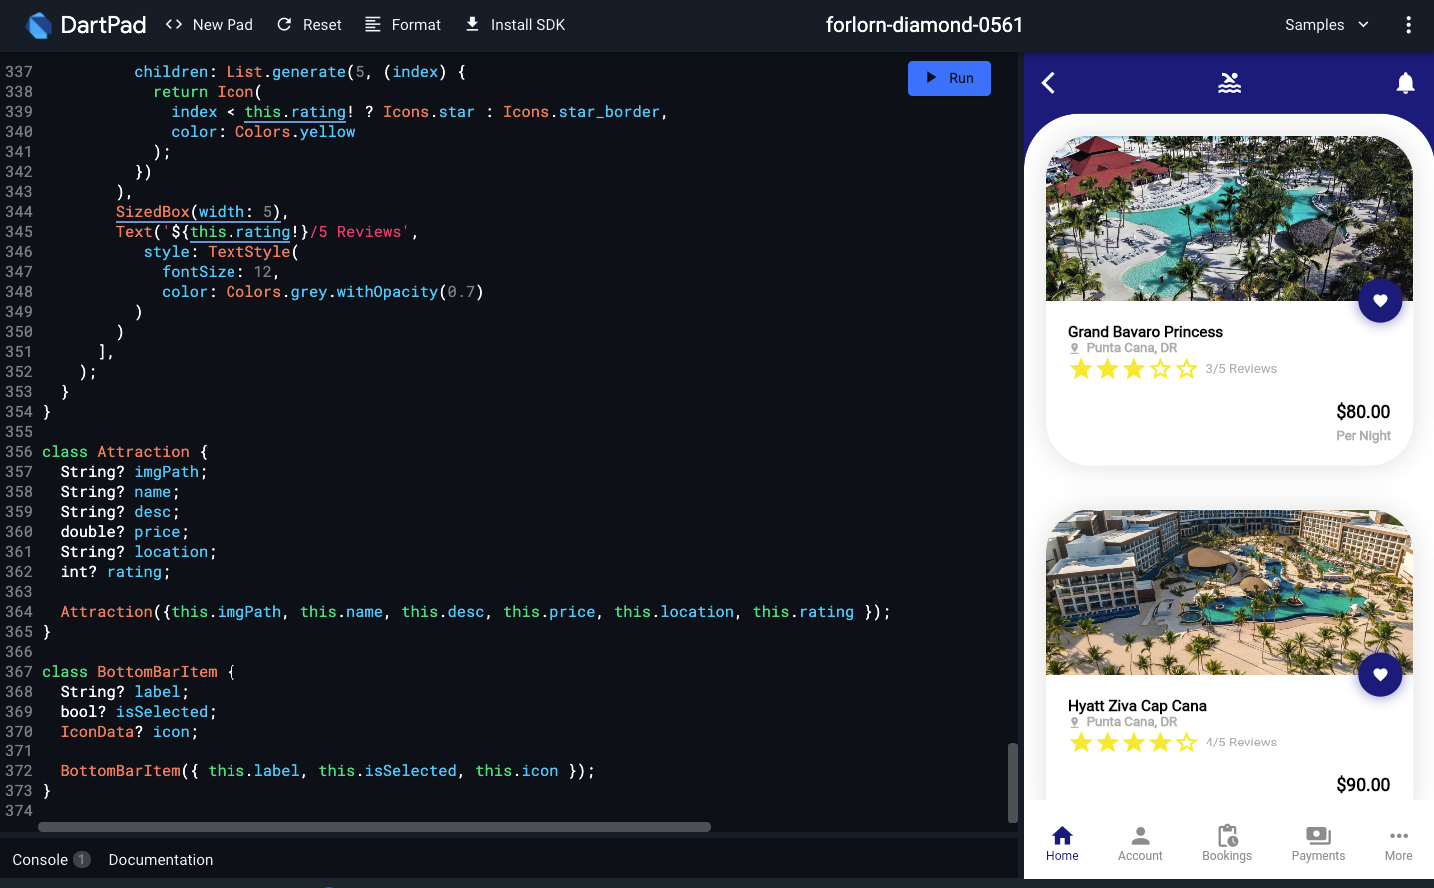1434x888 pixels.
Task: Click the vertical editor scrollbar thumb
Action: coord(1012,782)
